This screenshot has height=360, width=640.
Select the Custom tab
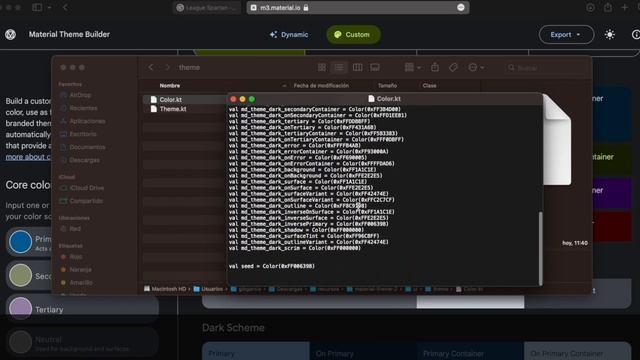tap(353, 35)
